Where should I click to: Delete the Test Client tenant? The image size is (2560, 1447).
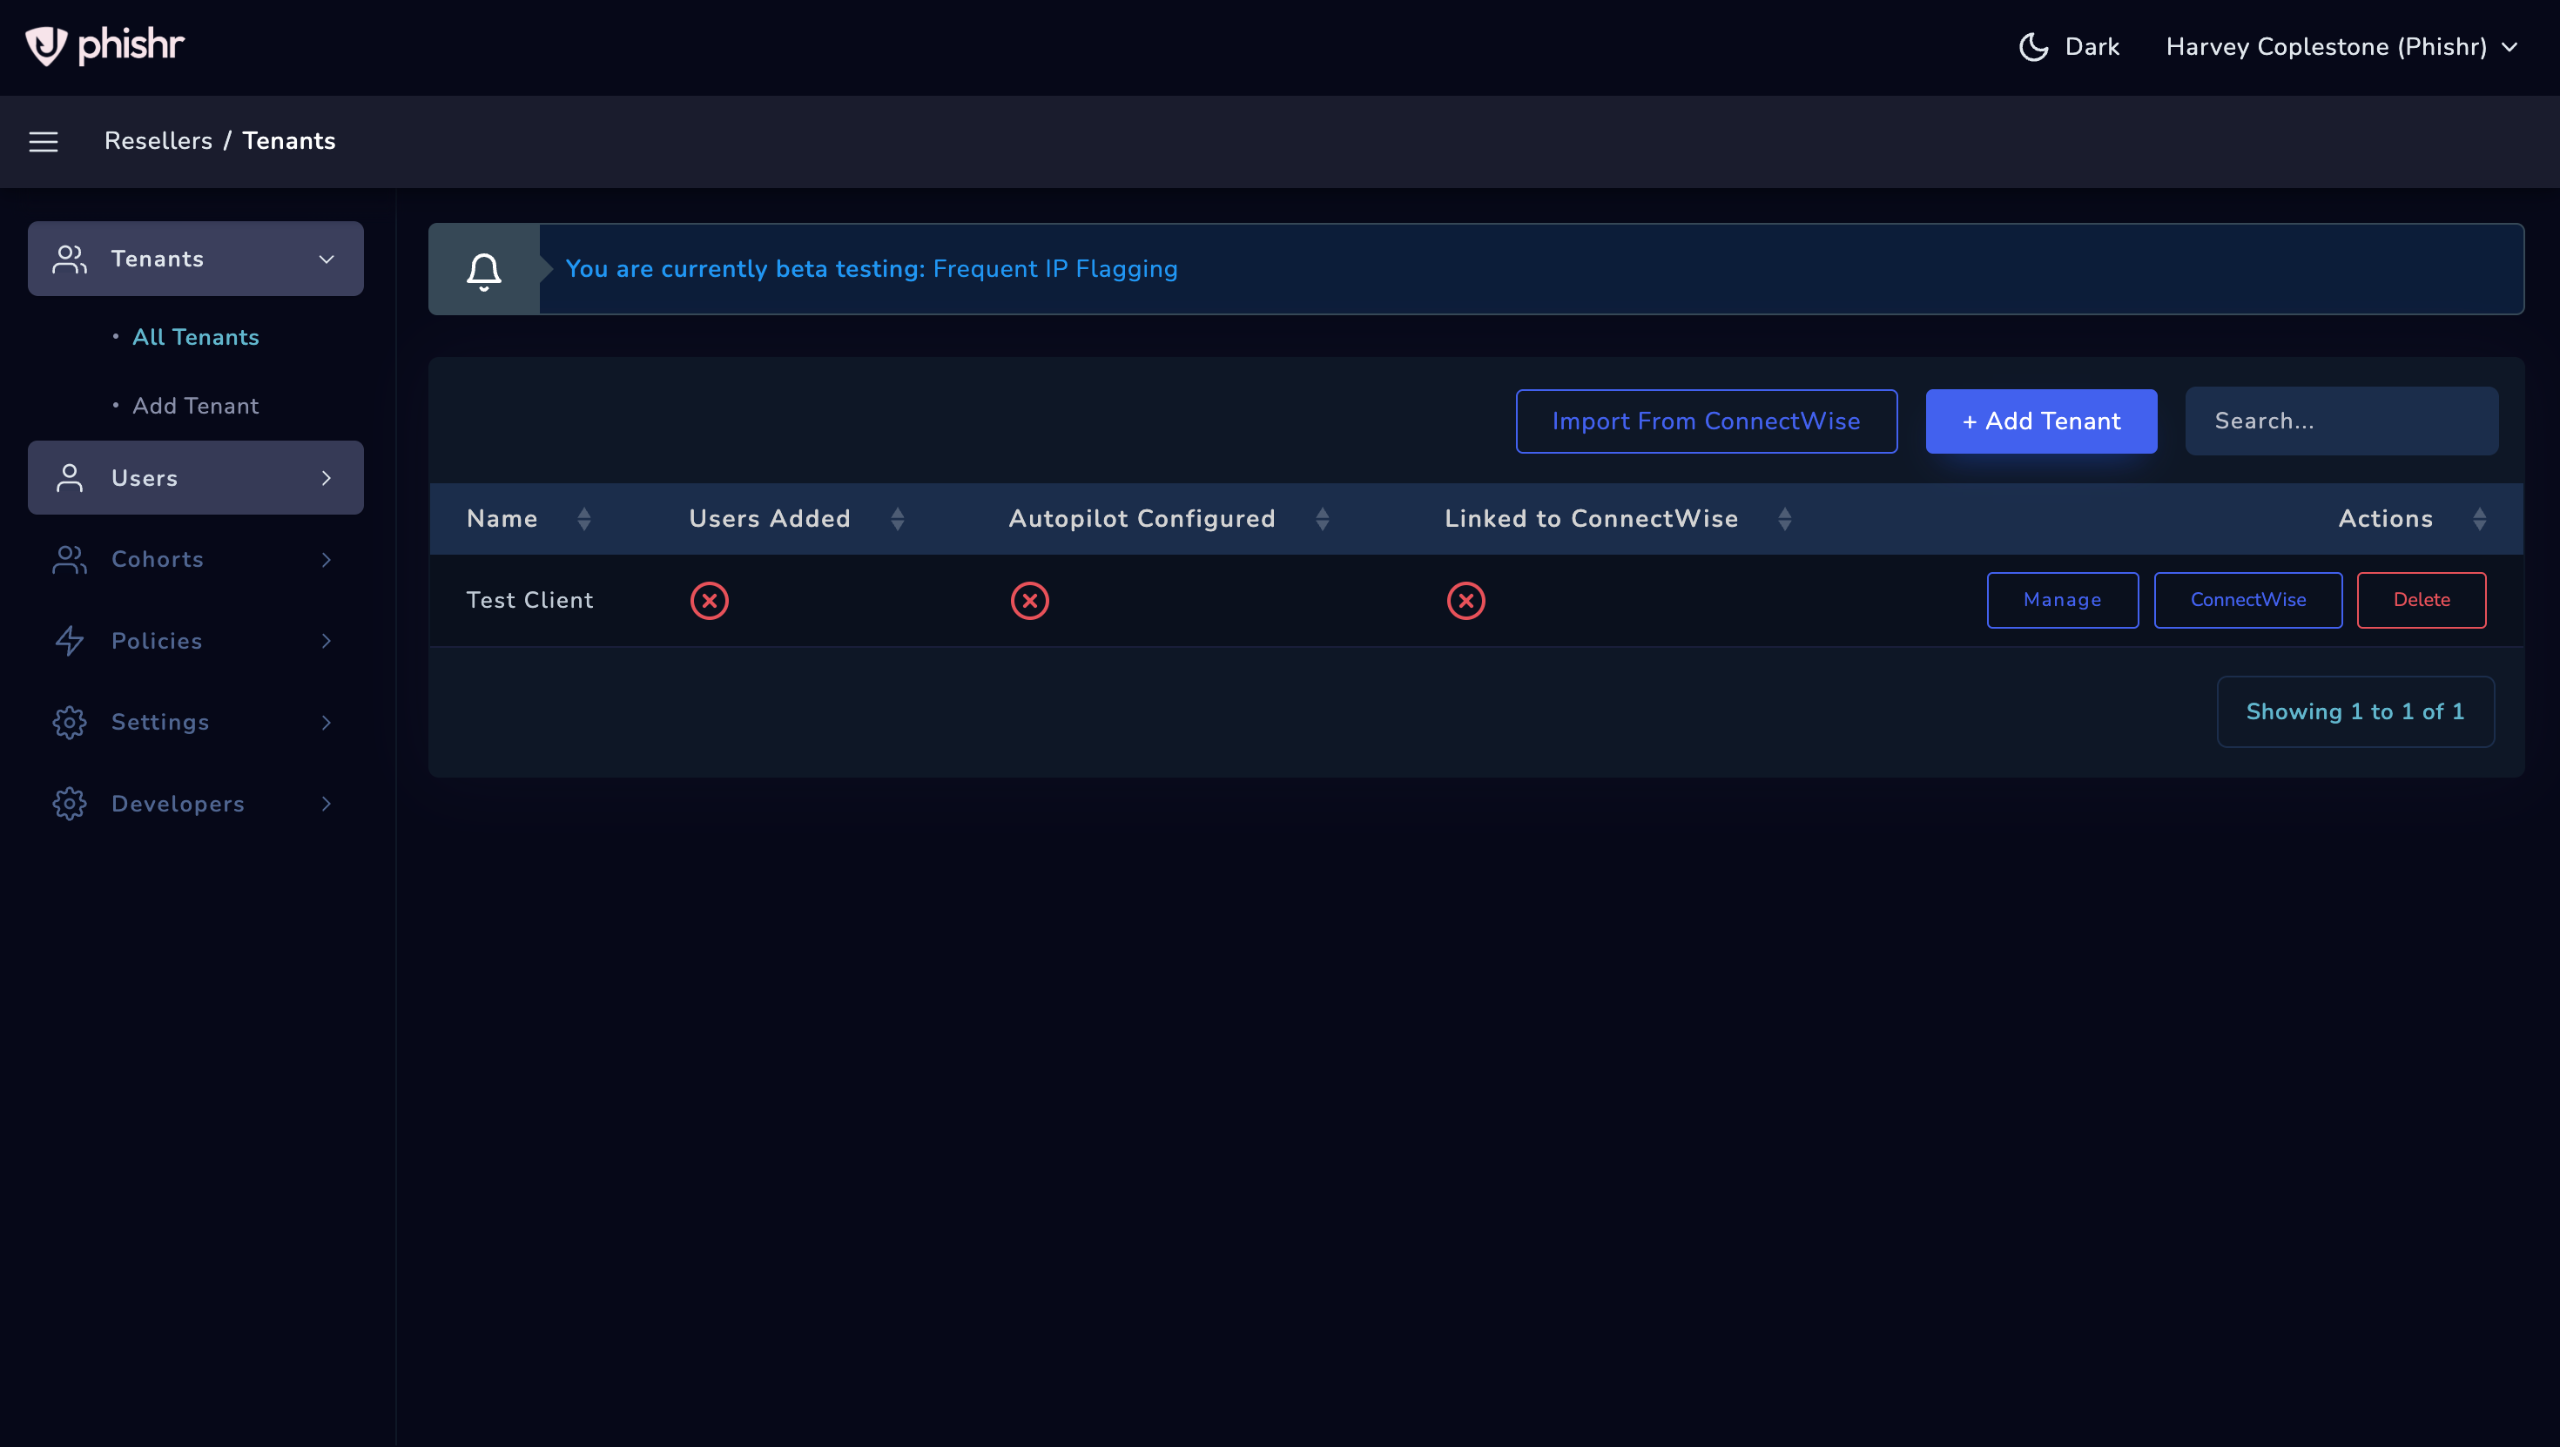(2420, 600)
